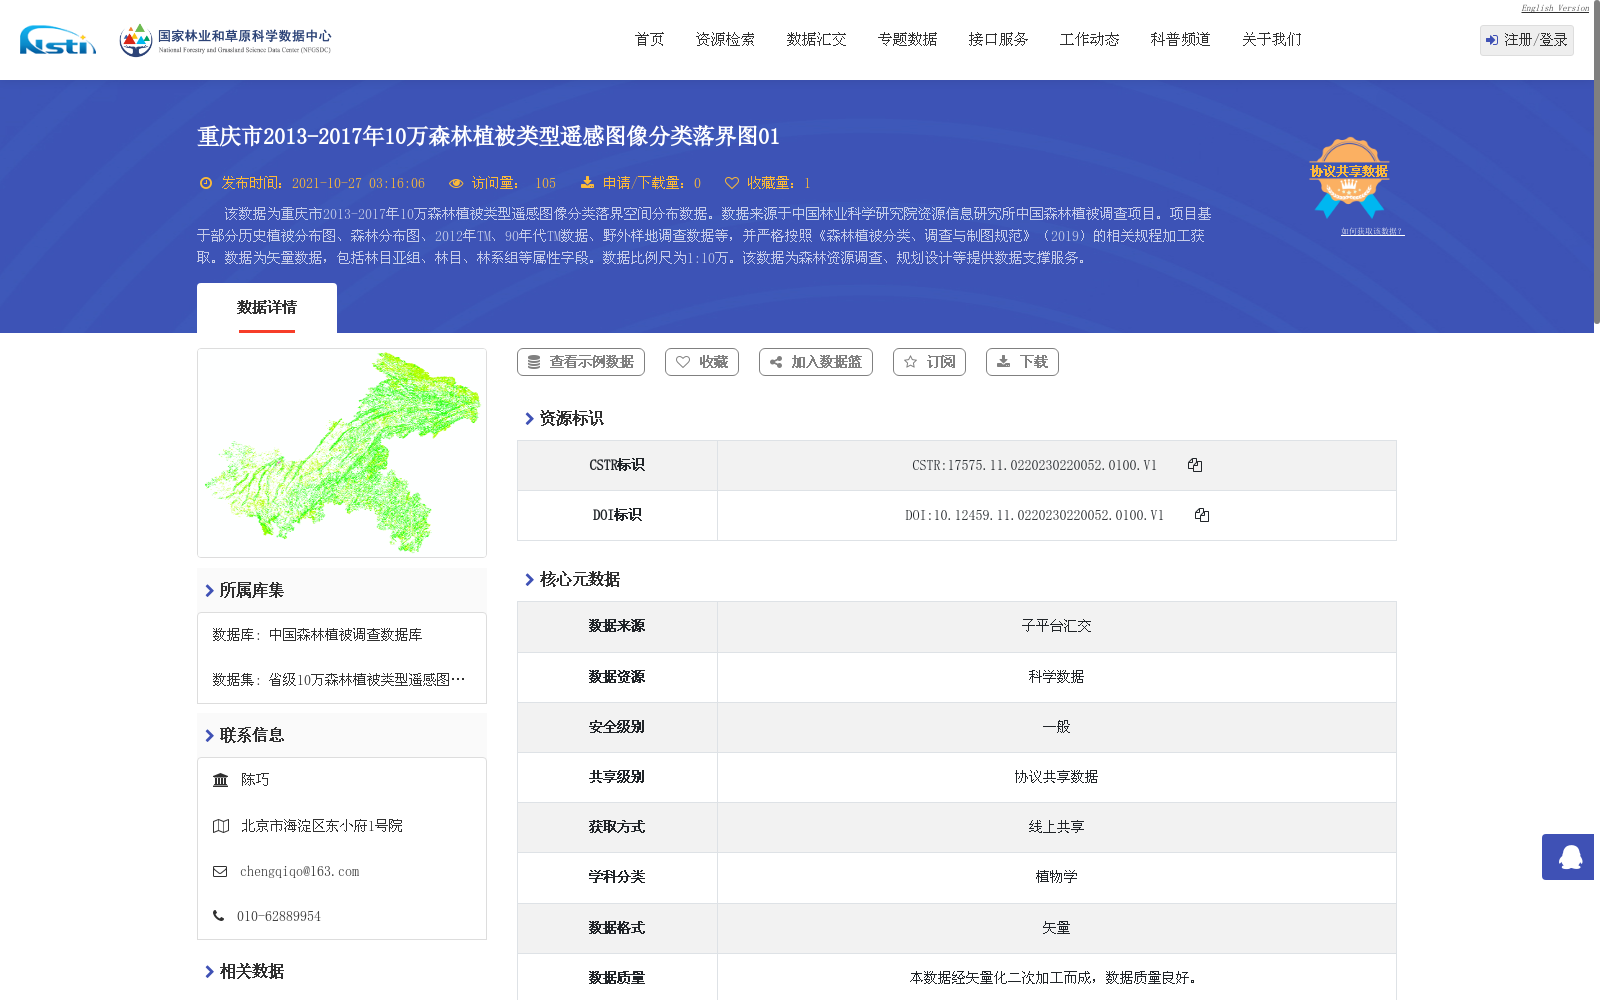Click the 矢量 data format value
The height and width of the screenshot is (1000, 1600).
(x=1056, y=928)
